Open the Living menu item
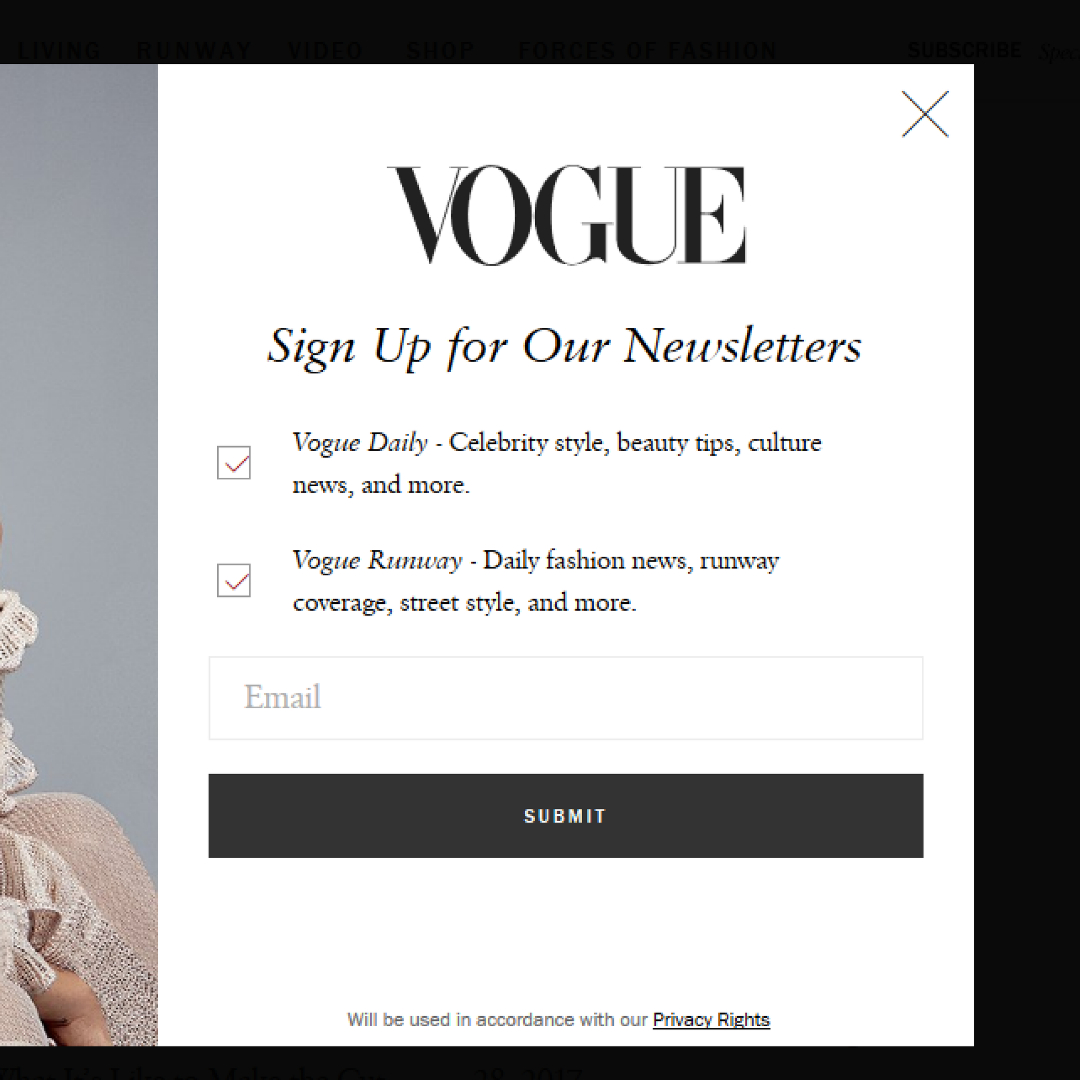The height and width of the screenshot is (1080, 1080). point(59,50)
